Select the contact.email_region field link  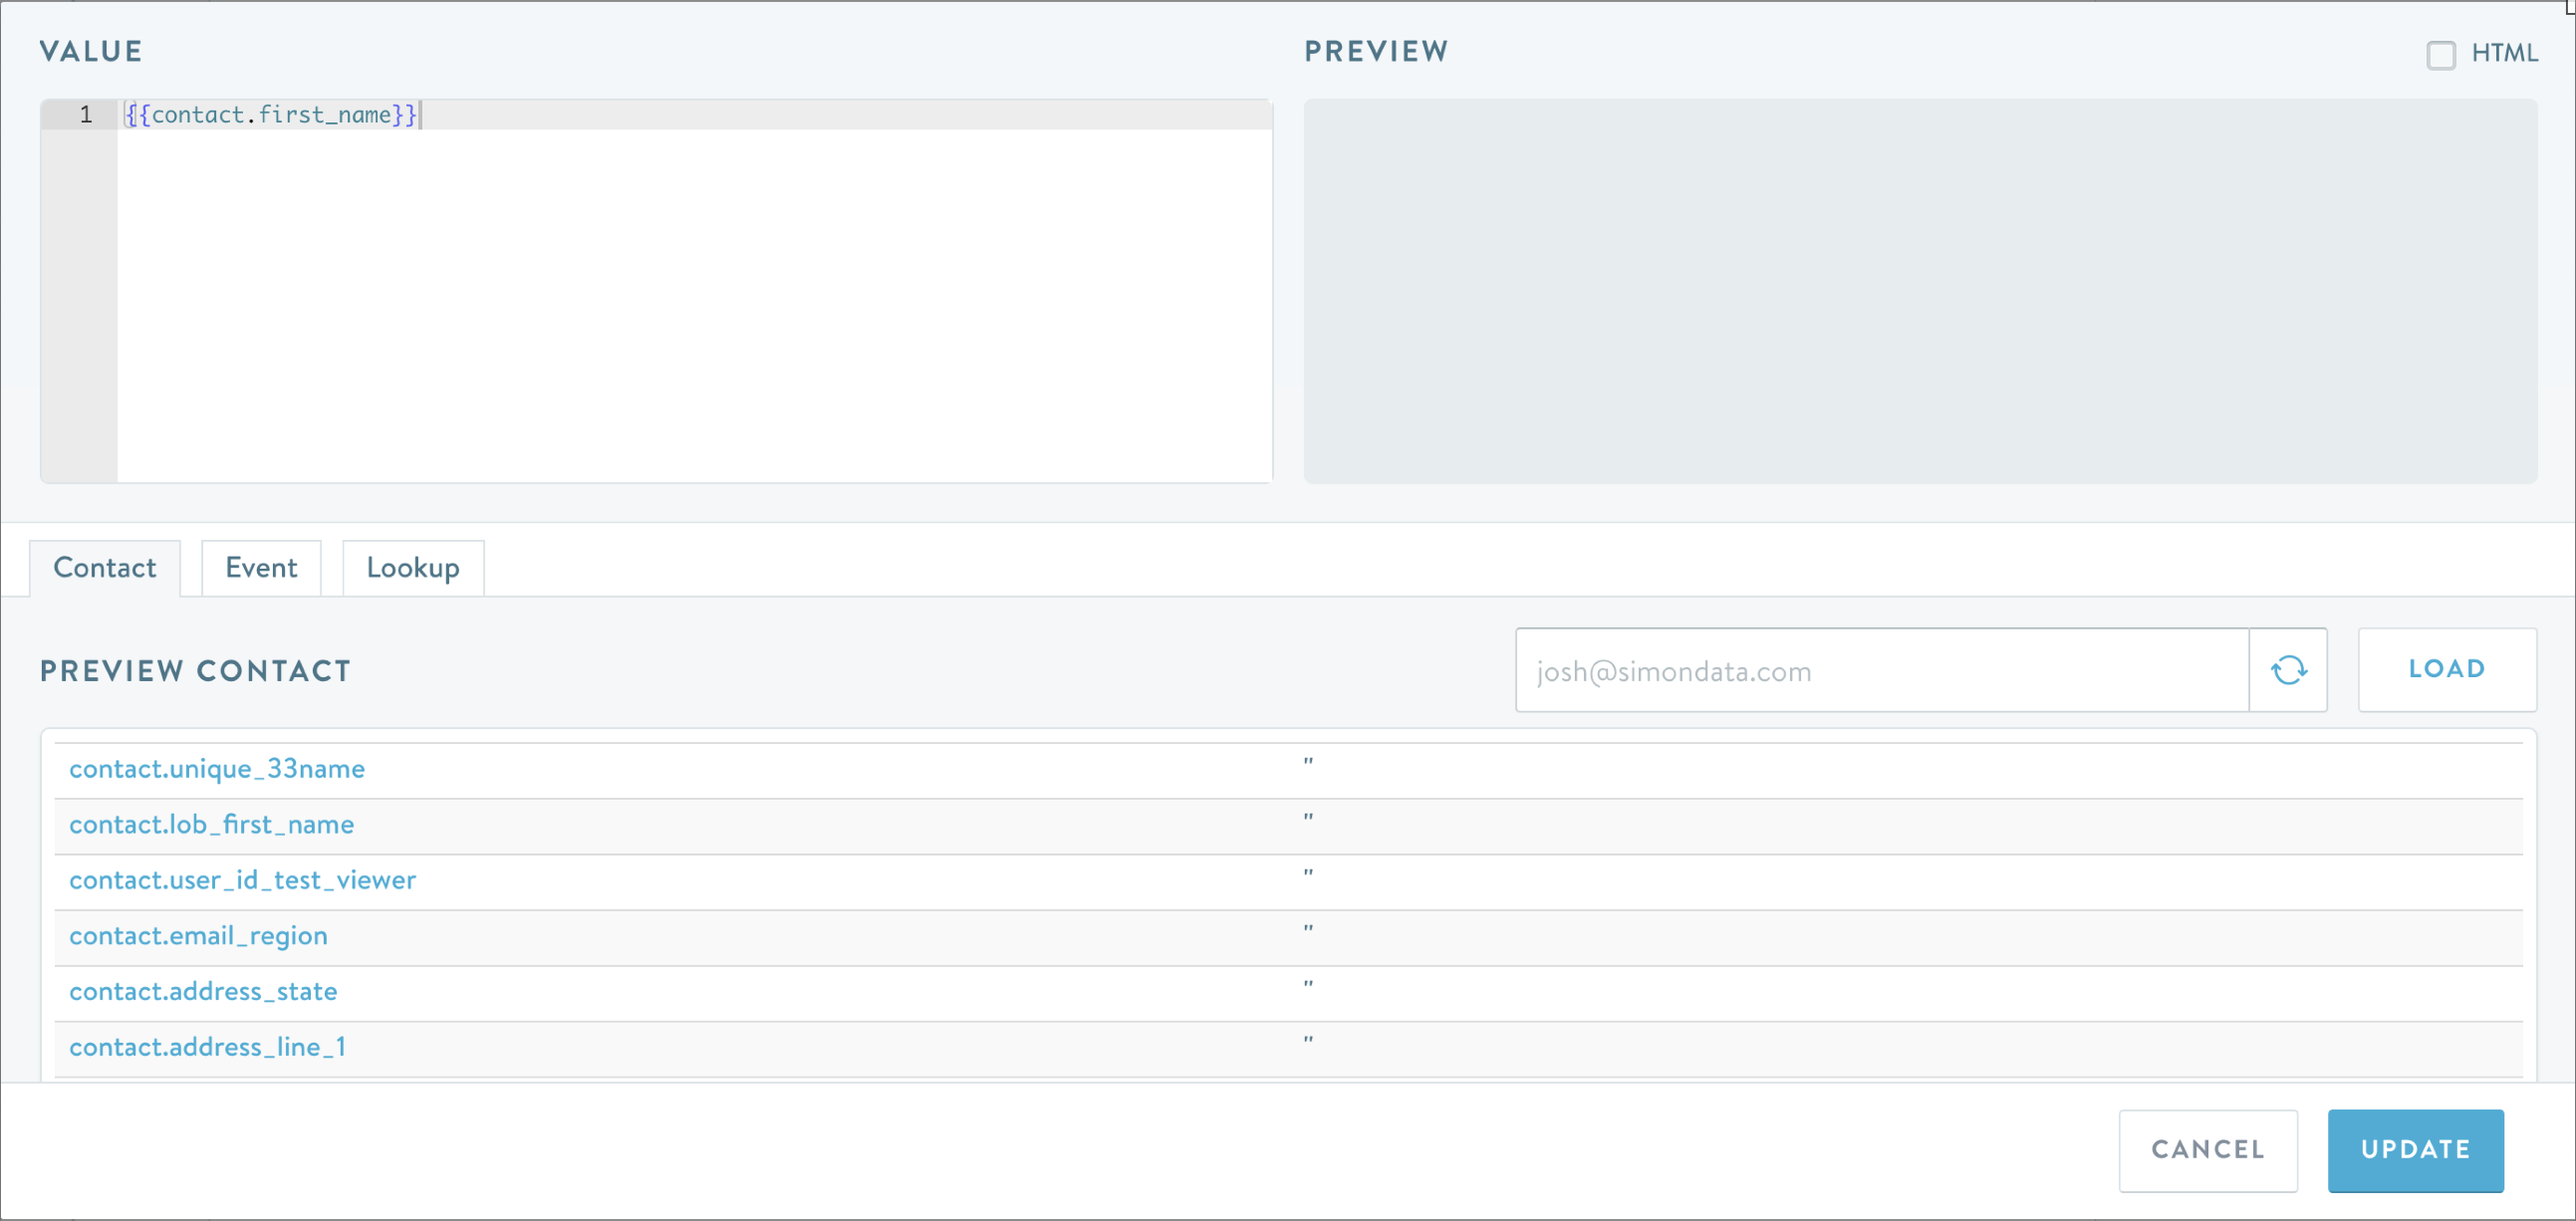click(198, 936)
